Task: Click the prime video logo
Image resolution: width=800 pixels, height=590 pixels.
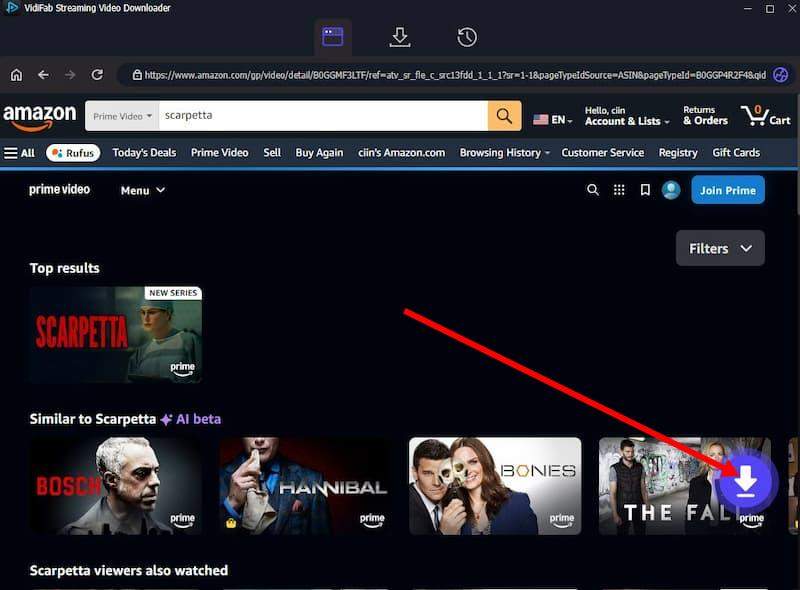Action: (x=59, y=190)
